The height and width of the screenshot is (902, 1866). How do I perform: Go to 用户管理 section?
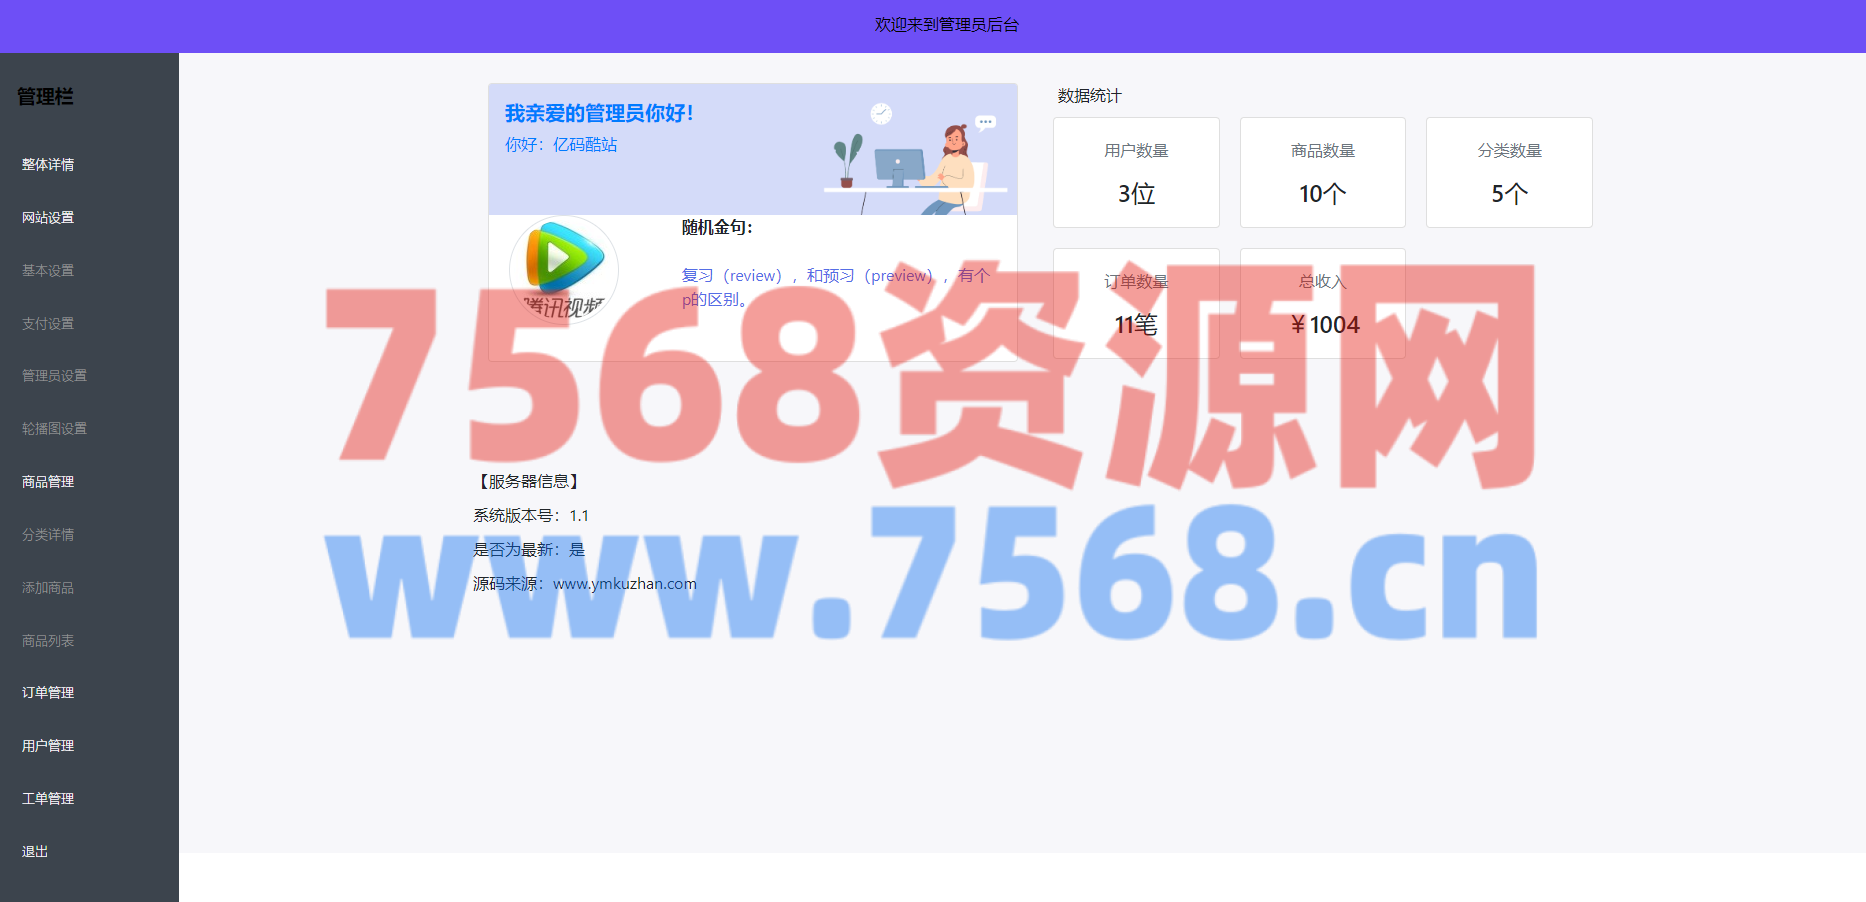point(48,746)
